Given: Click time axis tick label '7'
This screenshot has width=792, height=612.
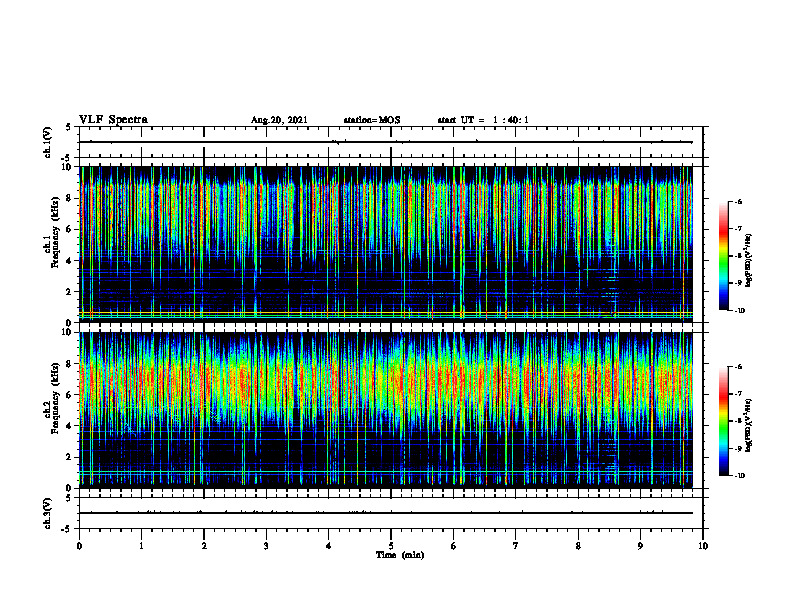Looking at the screenshot, I should click(516, 546).
